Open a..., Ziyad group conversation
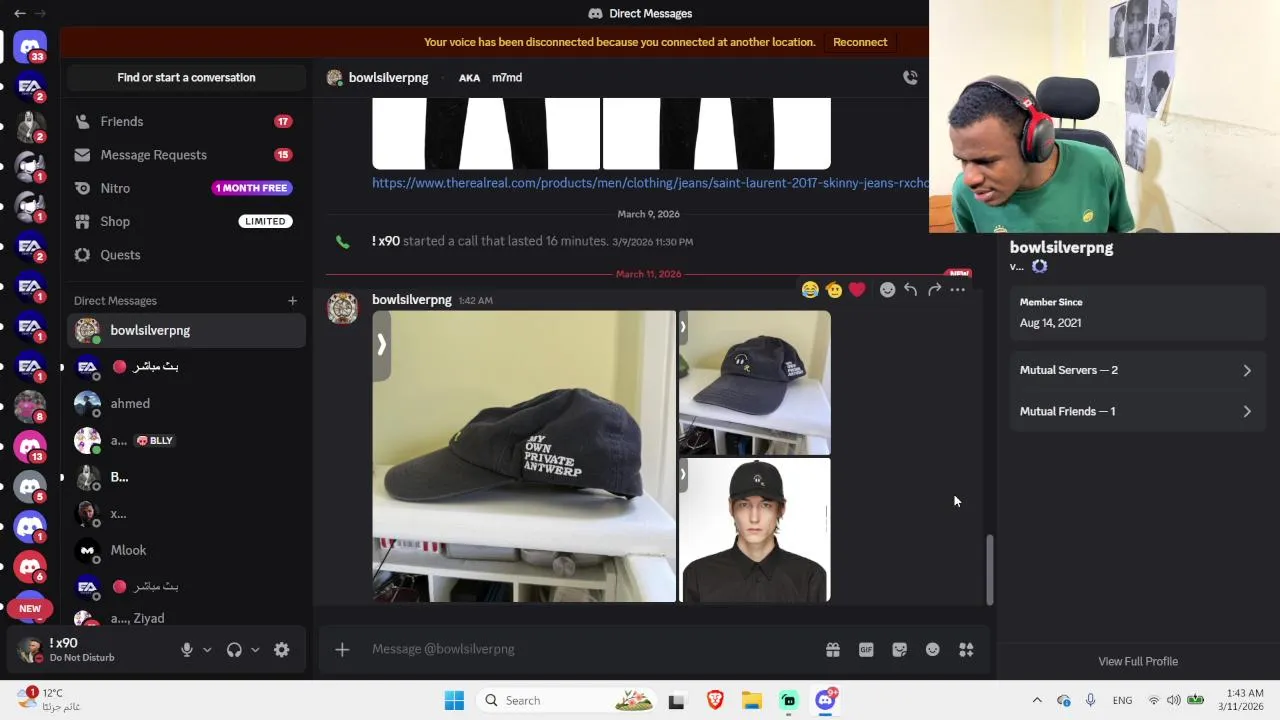This screenshot has width=1280, height=720. coord(186,616)
